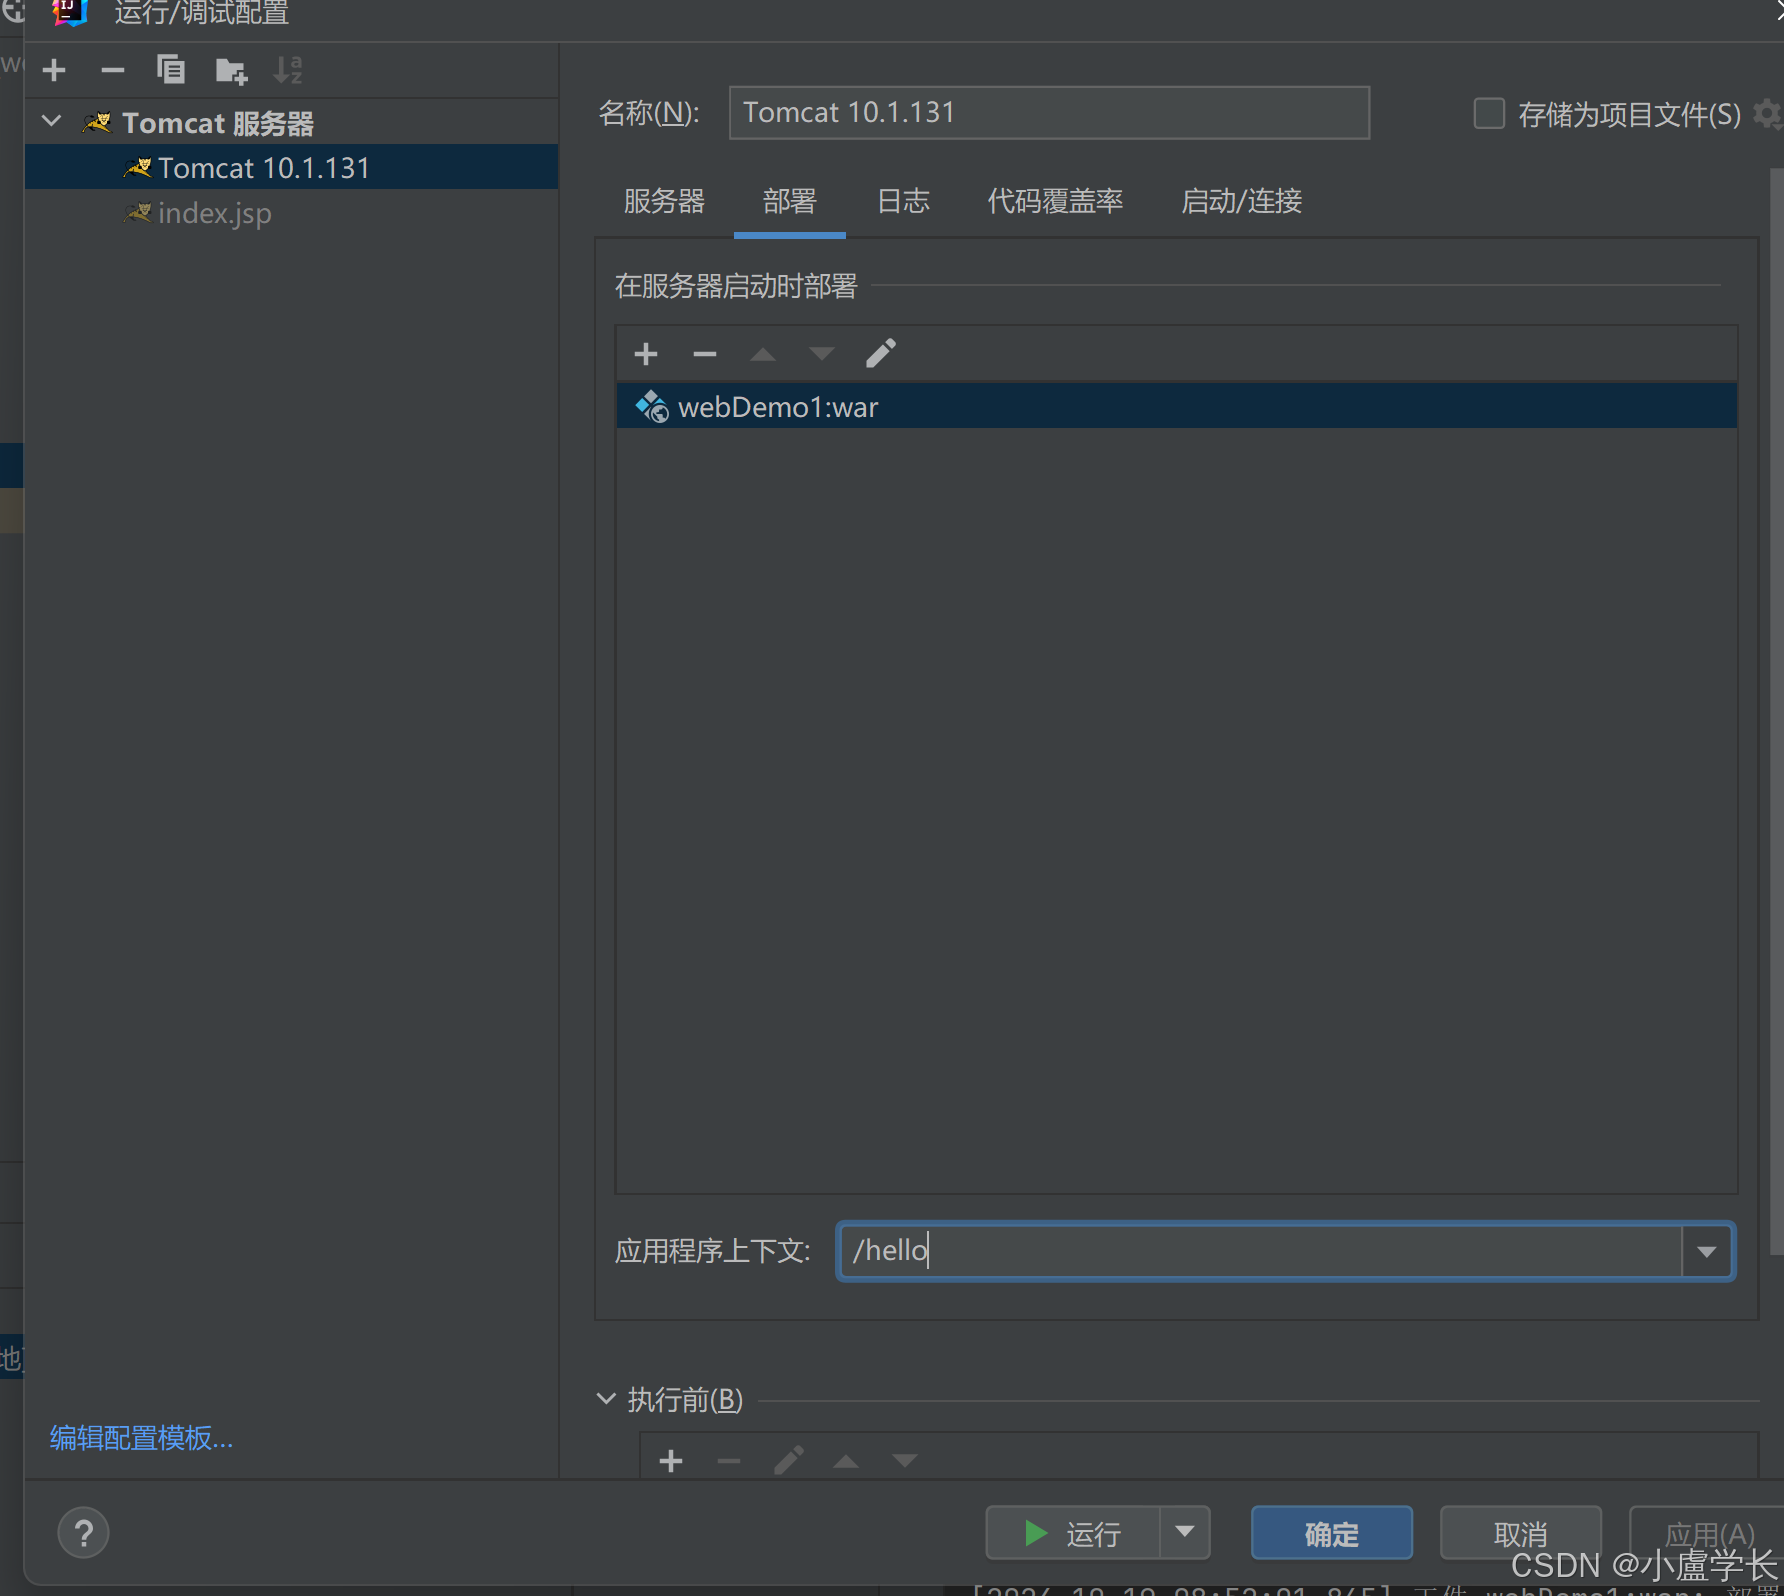1784x1596 pixels.
Task: Switch to the 日志 tab
Action: 903,201
